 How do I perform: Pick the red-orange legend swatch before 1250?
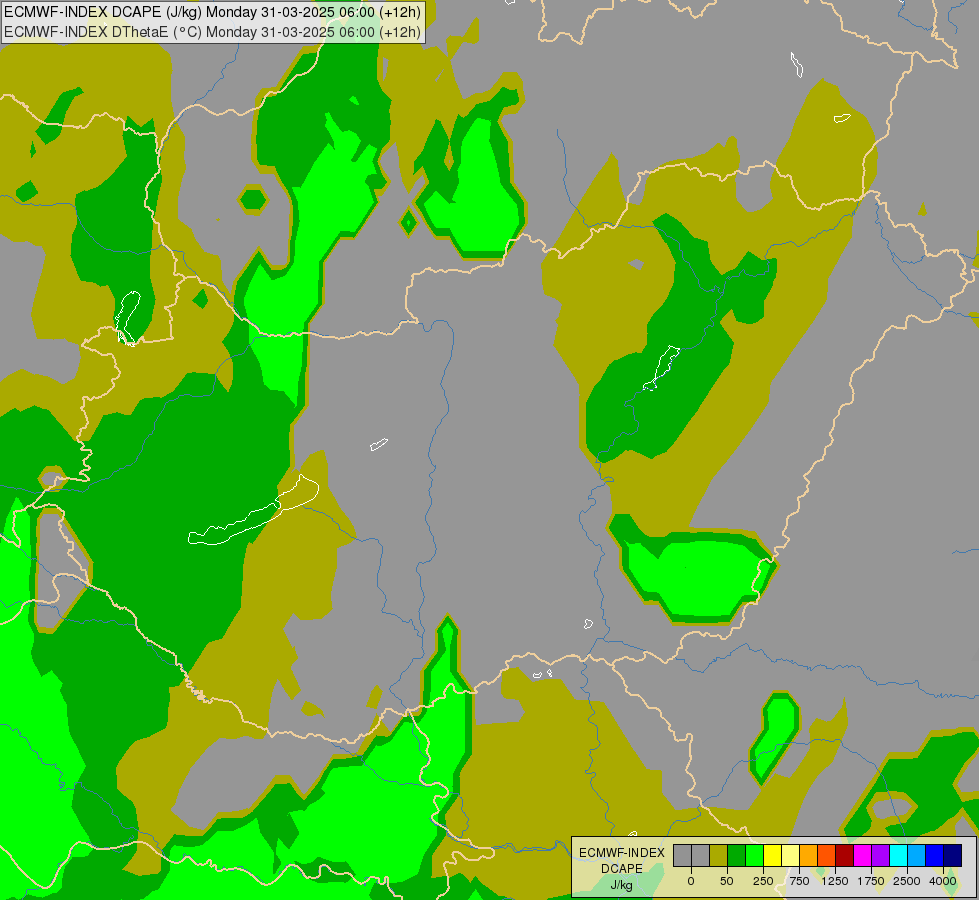pyautogui.click(x=827, y=855)
